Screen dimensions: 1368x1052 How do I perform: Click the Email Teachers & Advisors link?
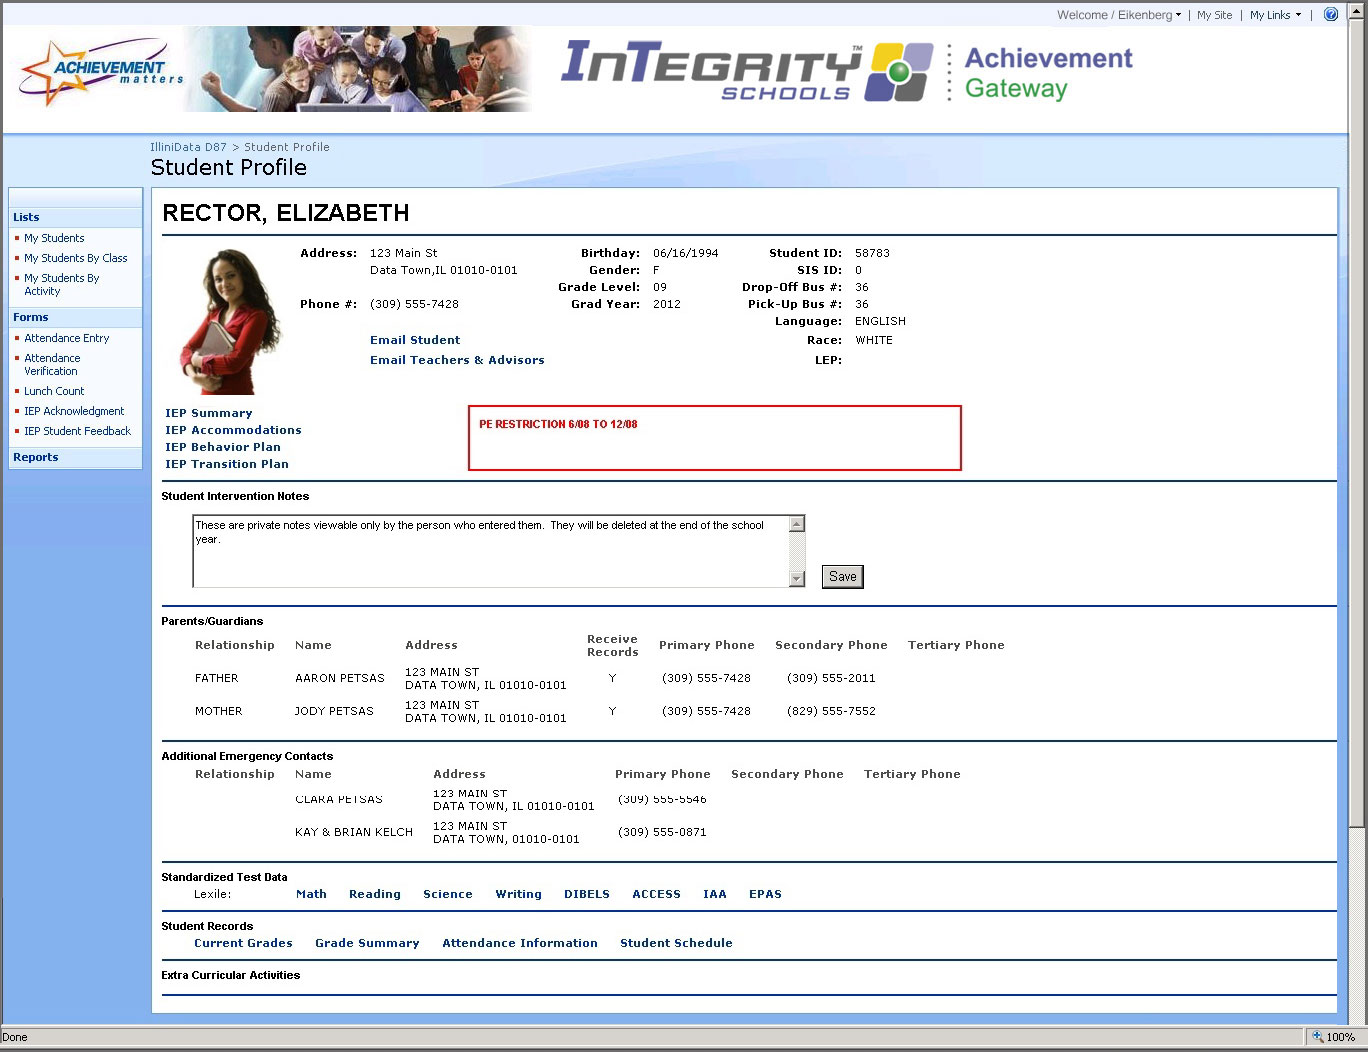tap(457, 360)
